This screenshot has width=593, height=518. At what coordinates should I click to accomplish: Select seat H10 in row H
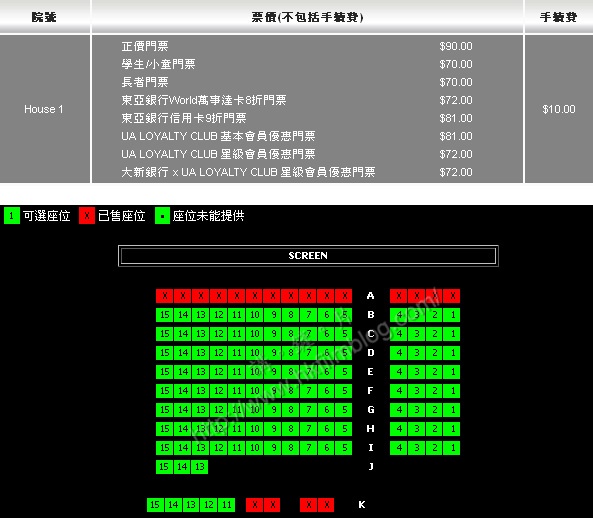[255, 428]
